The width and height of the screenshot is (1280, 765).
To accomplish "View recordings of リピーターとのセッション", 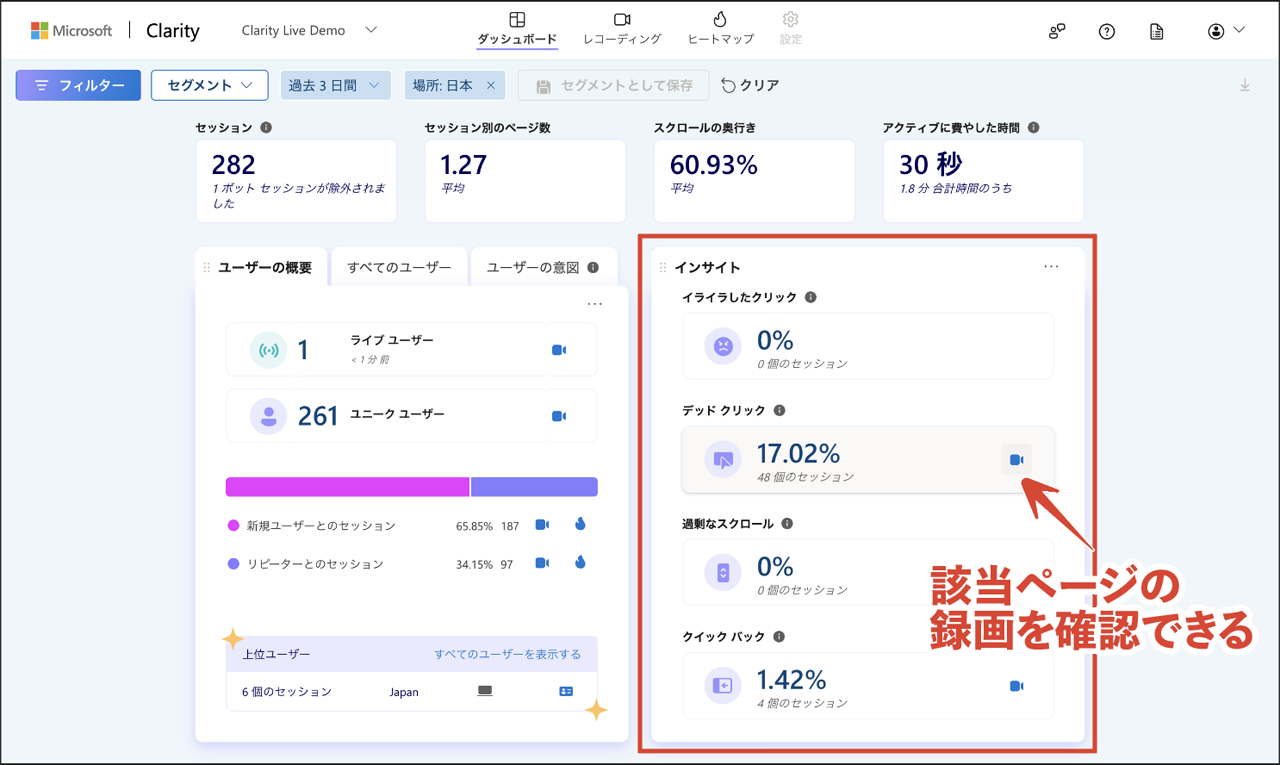I will (542, 563).
